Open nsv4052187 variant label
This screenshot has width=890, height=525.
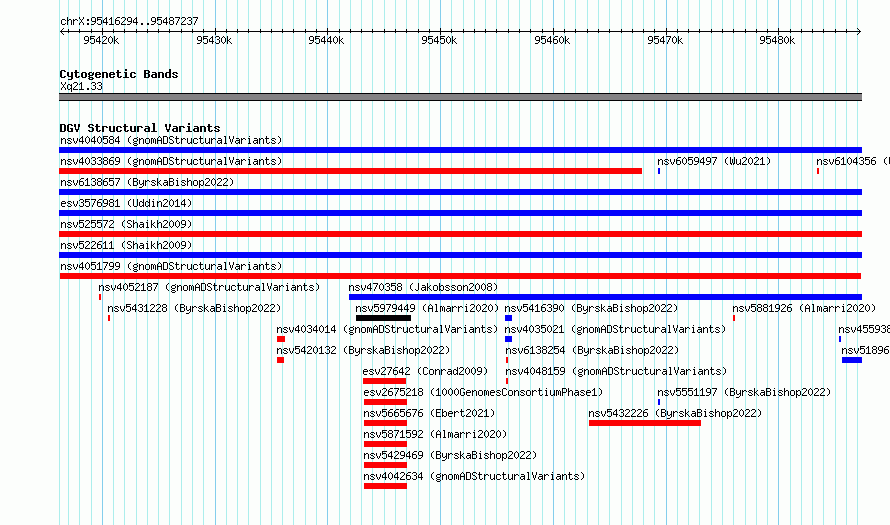tap(209, 287)
